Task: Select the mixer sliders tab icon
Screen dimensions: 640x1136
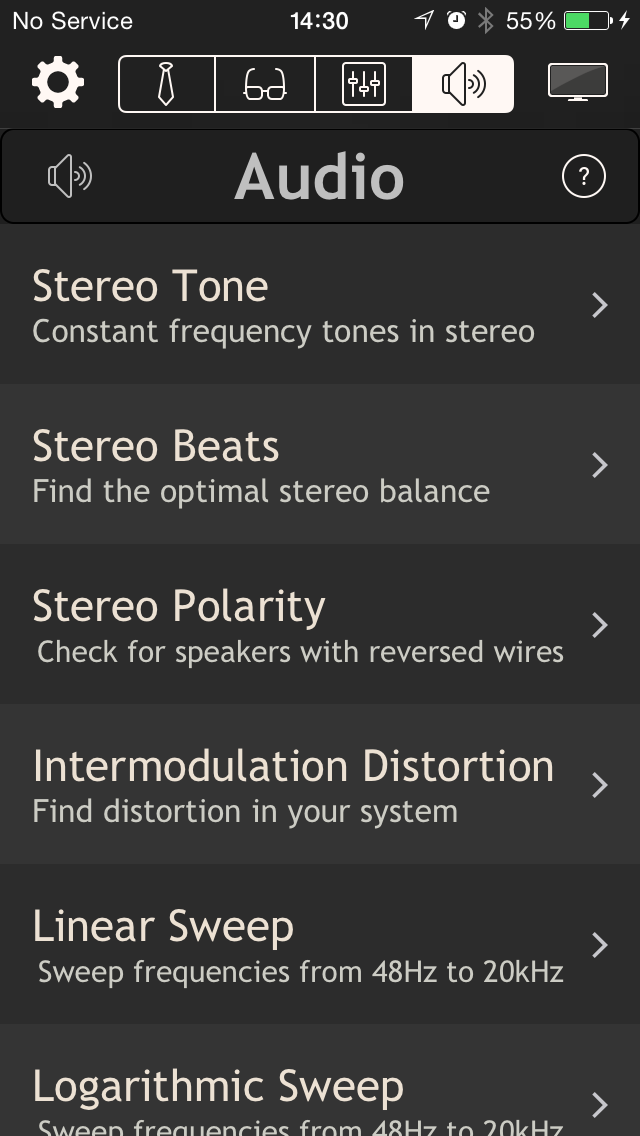Action: tap(363, 84)
